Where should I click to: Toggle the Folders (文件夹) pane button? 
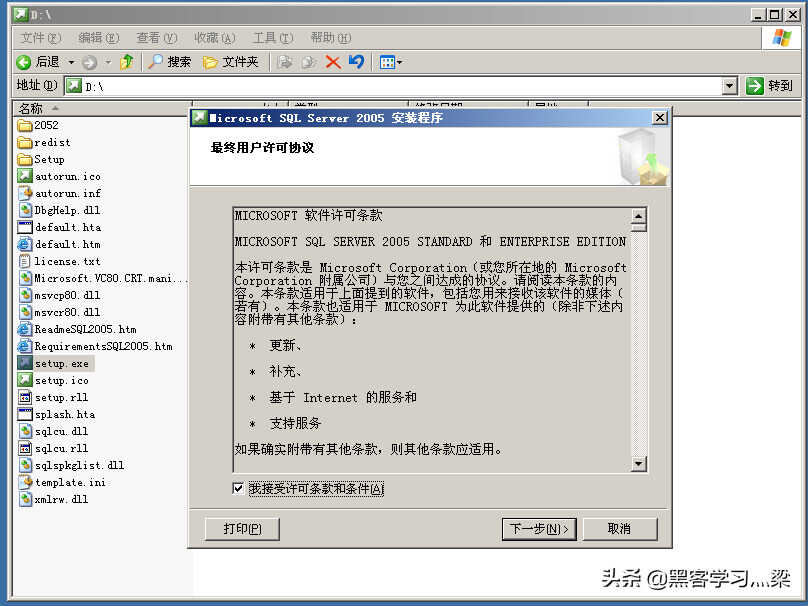pyautogui.click(x=230, y=62)
